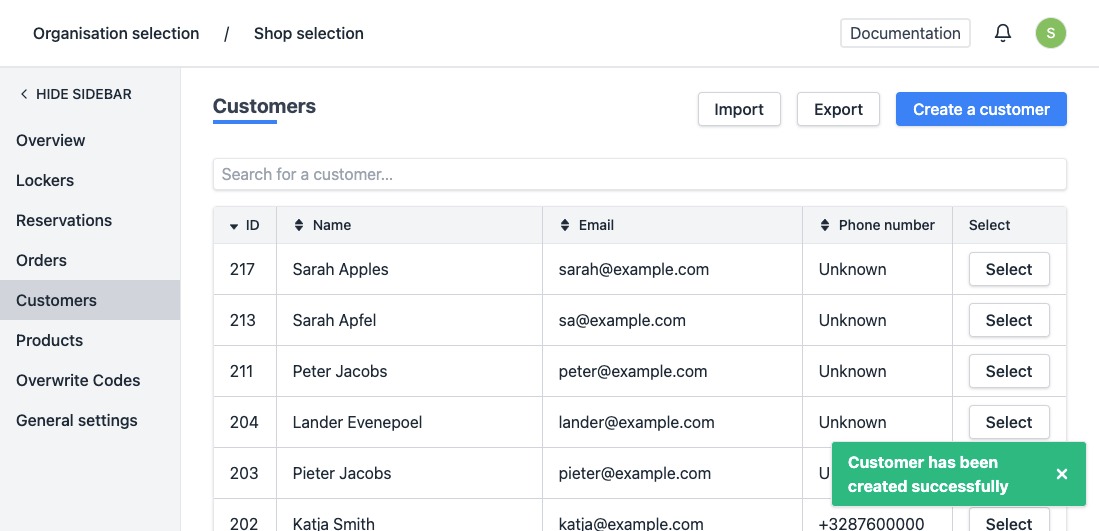
Task: Go to Overview in sidebar
Action: (51, 140)
